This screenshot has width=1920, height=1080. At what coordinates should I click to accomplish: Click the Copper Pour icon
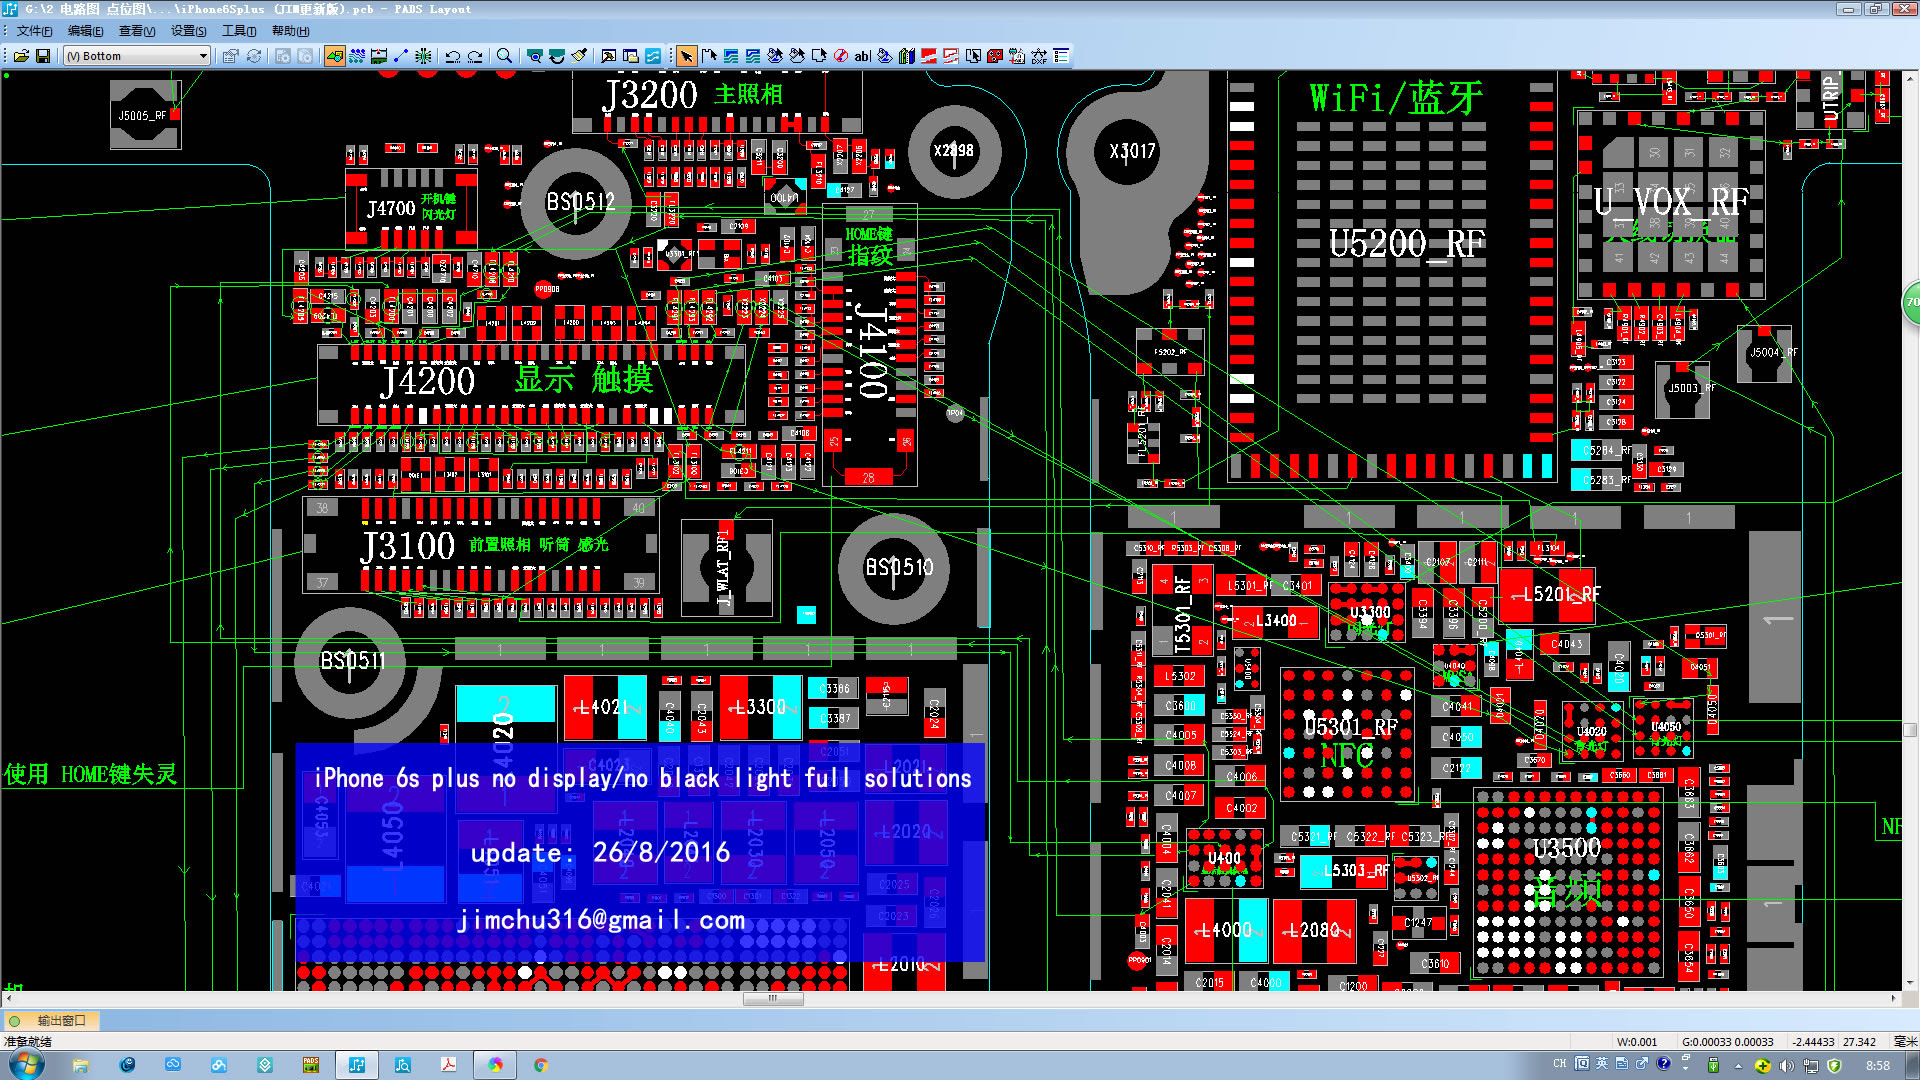click(775, 56)
